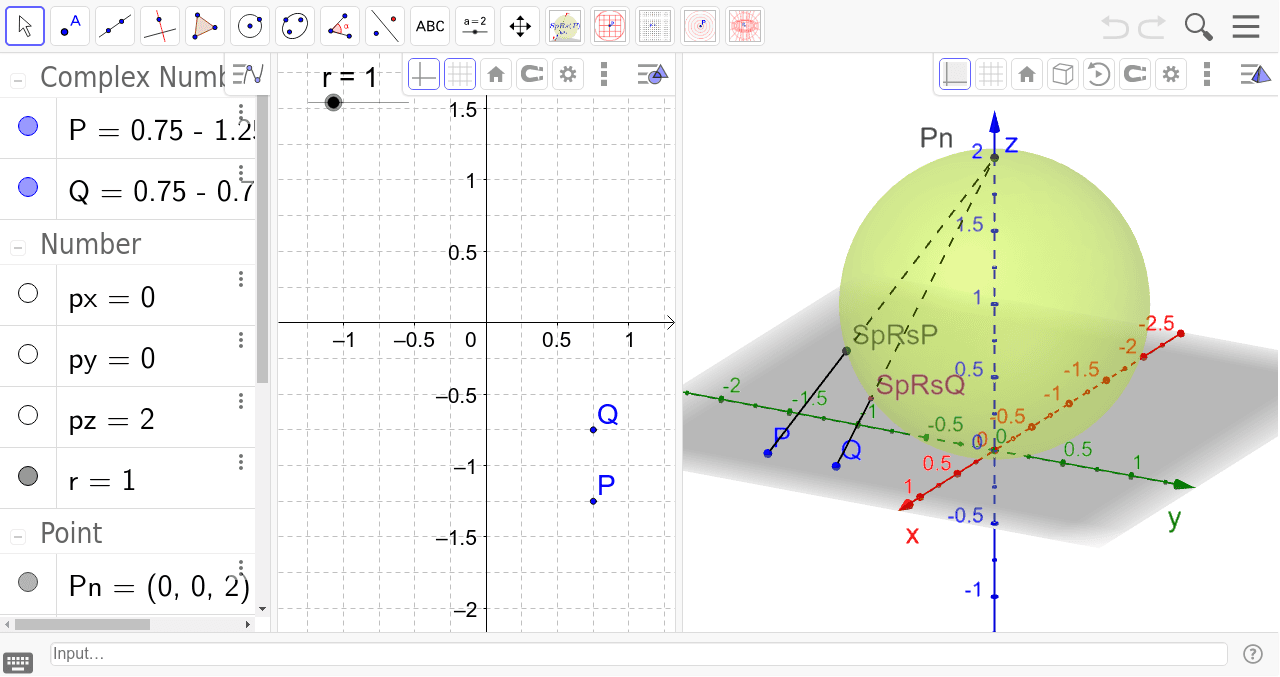This screenshot has width=1280, height=677.
Task: Open the three-dot menu next to pz
Action: (x=241, y=401)
